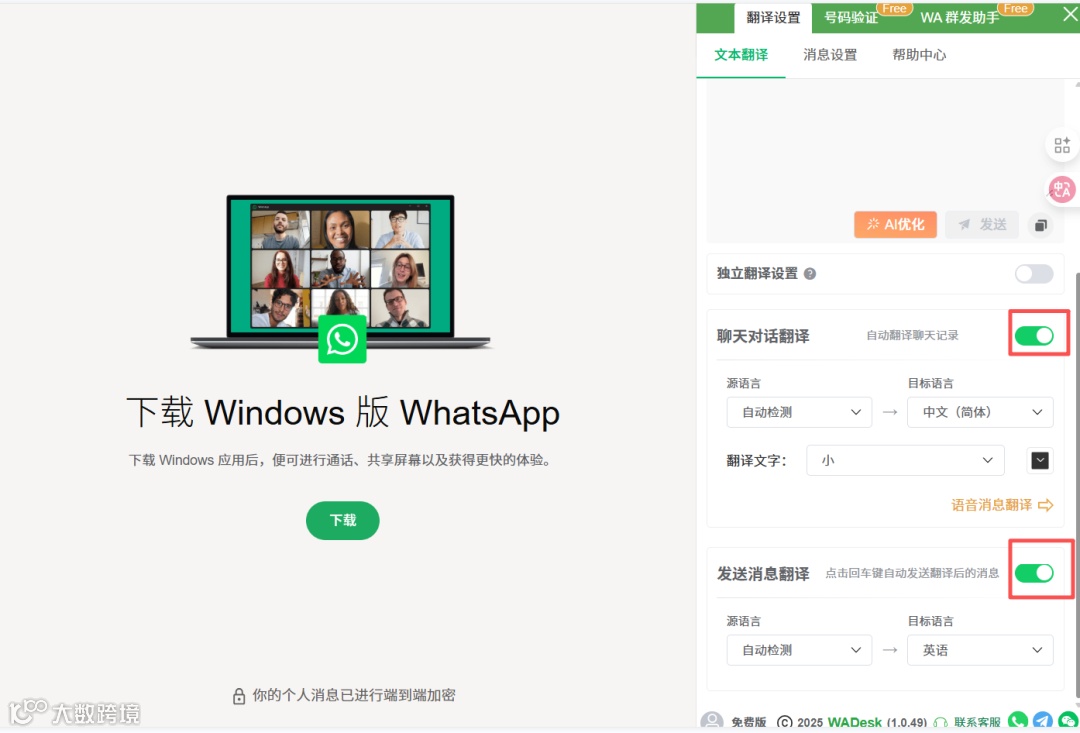Pick the black translation text color swatch
Screen dimensions: 1080x733
click(x=1040, y=460)
